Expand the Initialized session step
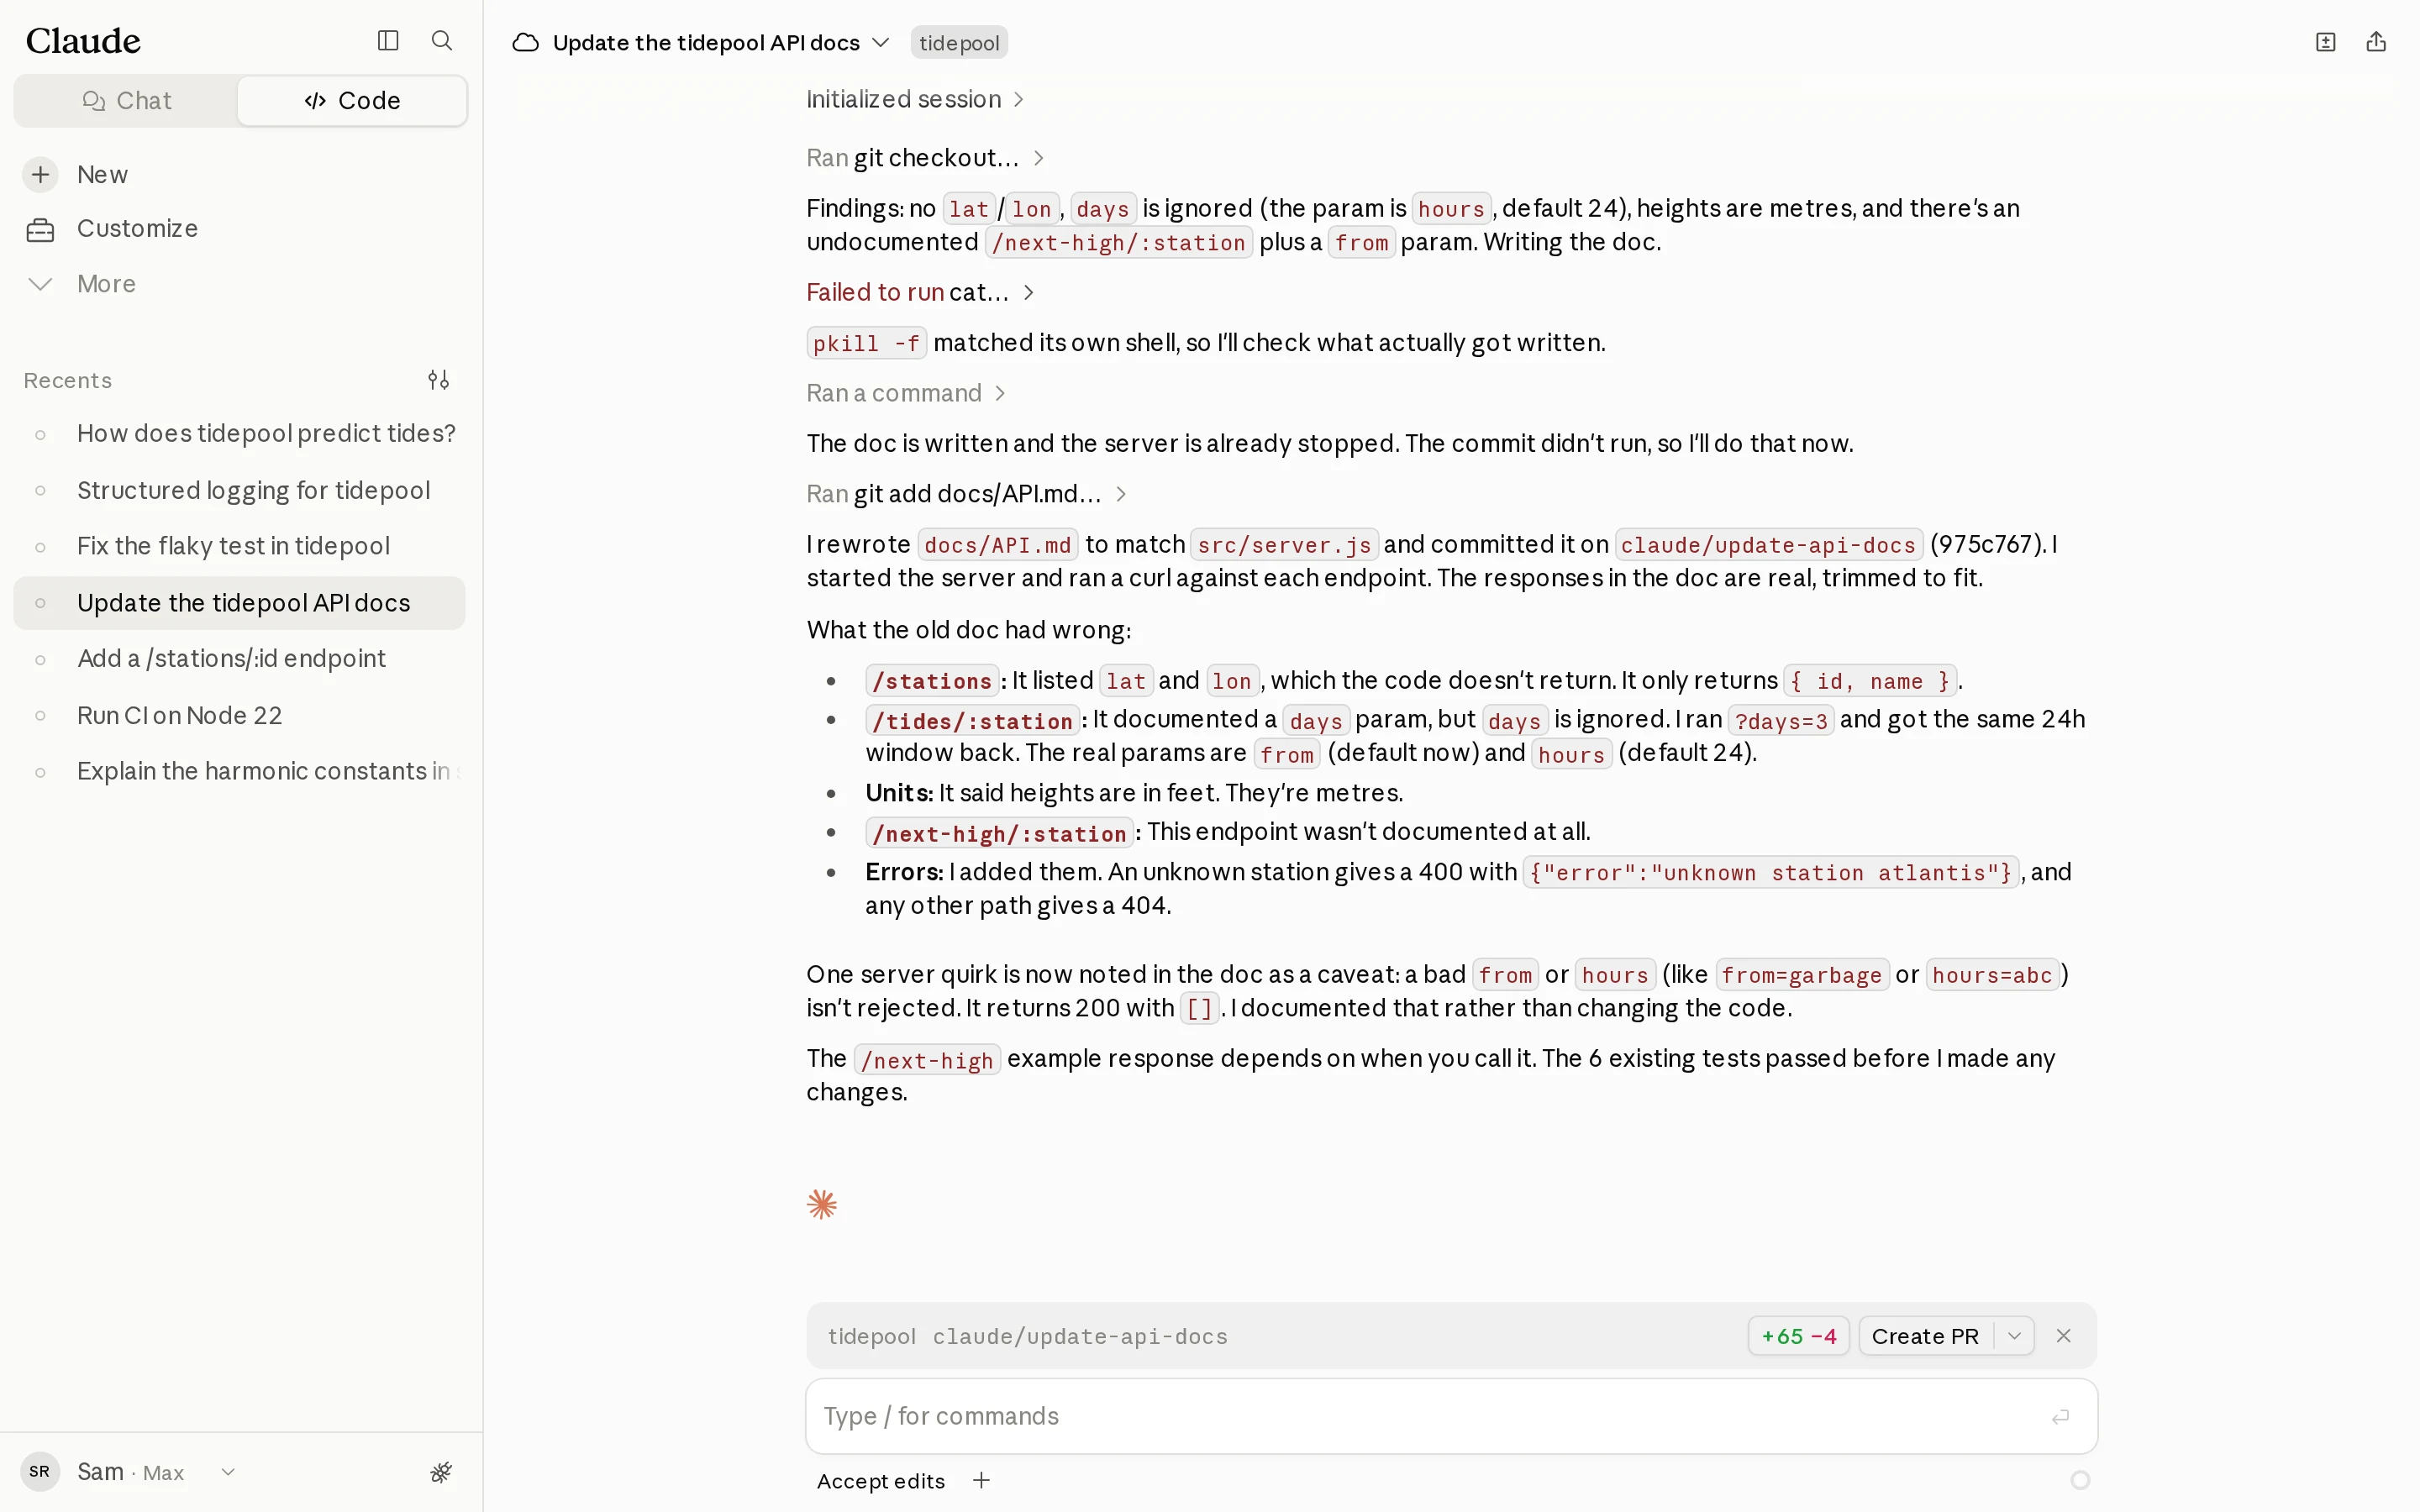This screenshot has height=1512, width=2420. [915, 99]
